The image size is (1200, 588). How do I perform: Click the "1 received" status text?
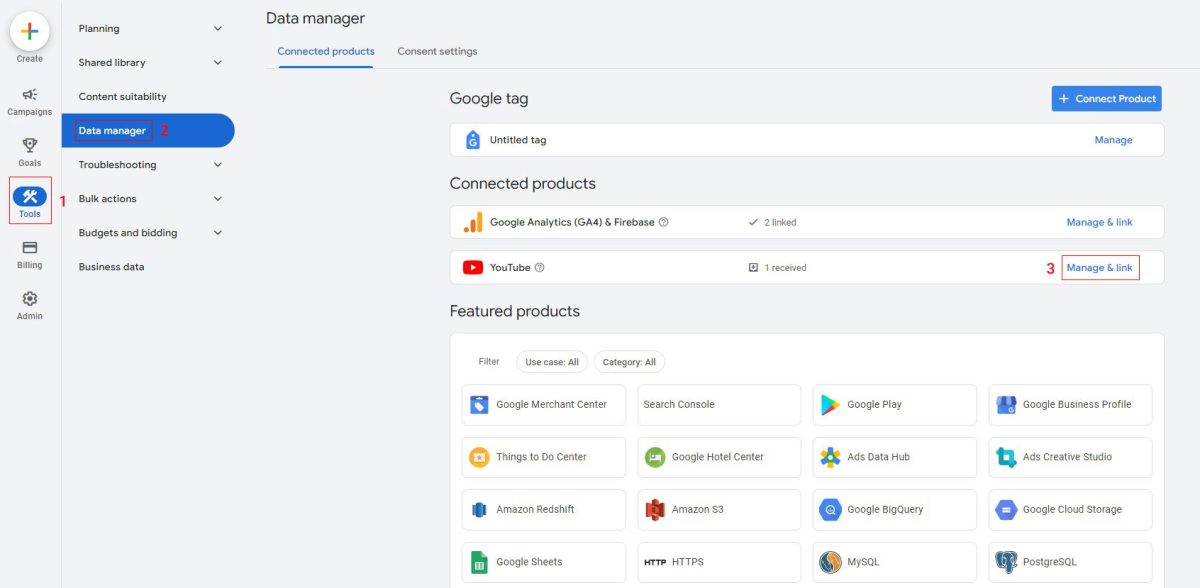pyautogui.click(x=785, y=267)
